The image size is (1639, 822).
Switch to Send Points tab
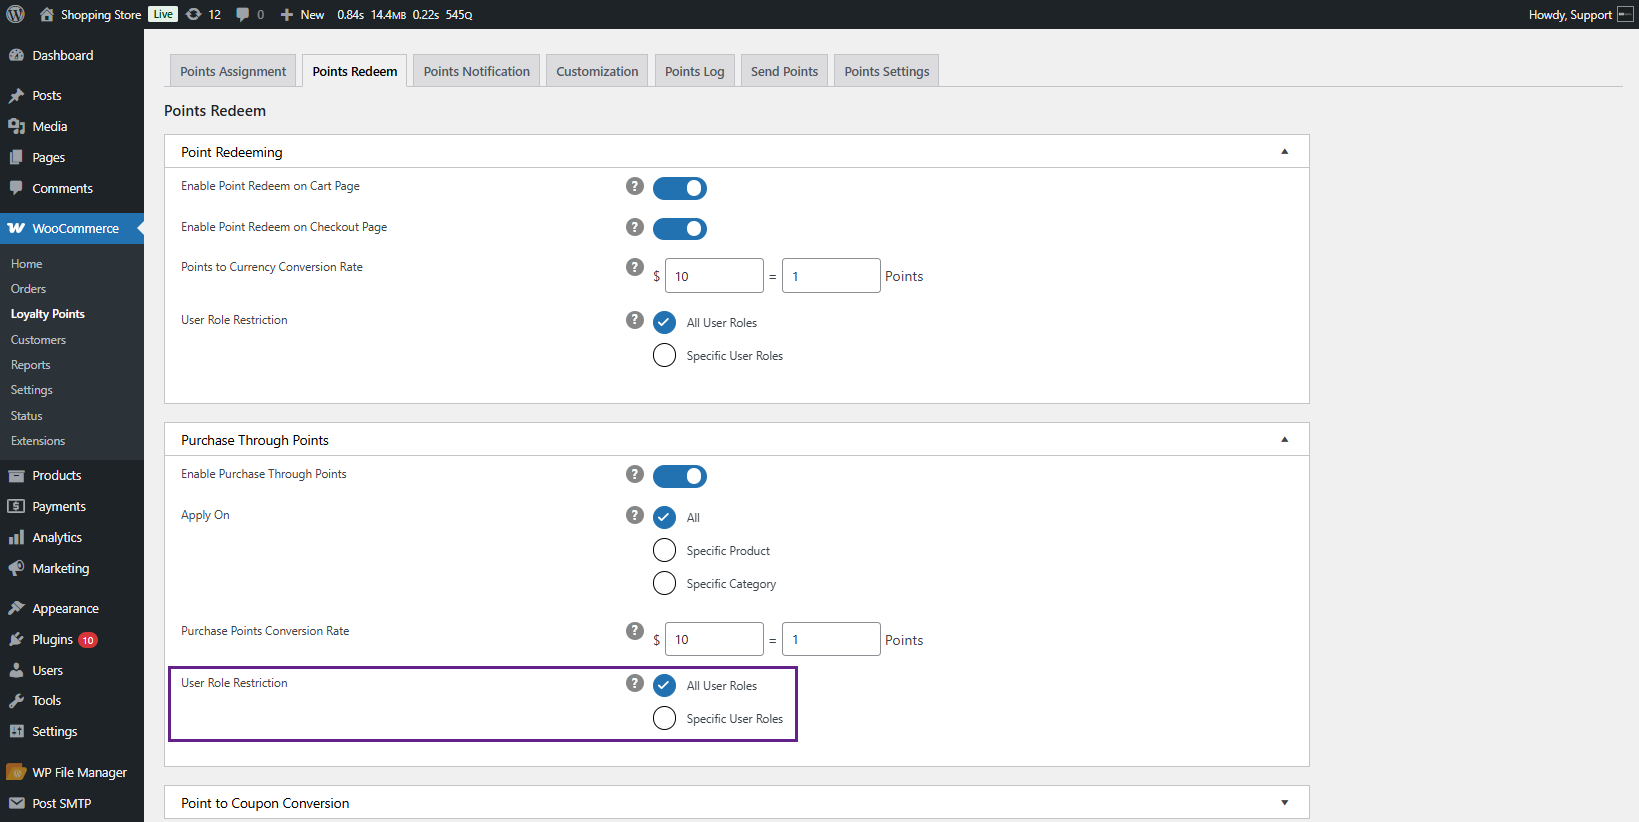click(784, 71)
